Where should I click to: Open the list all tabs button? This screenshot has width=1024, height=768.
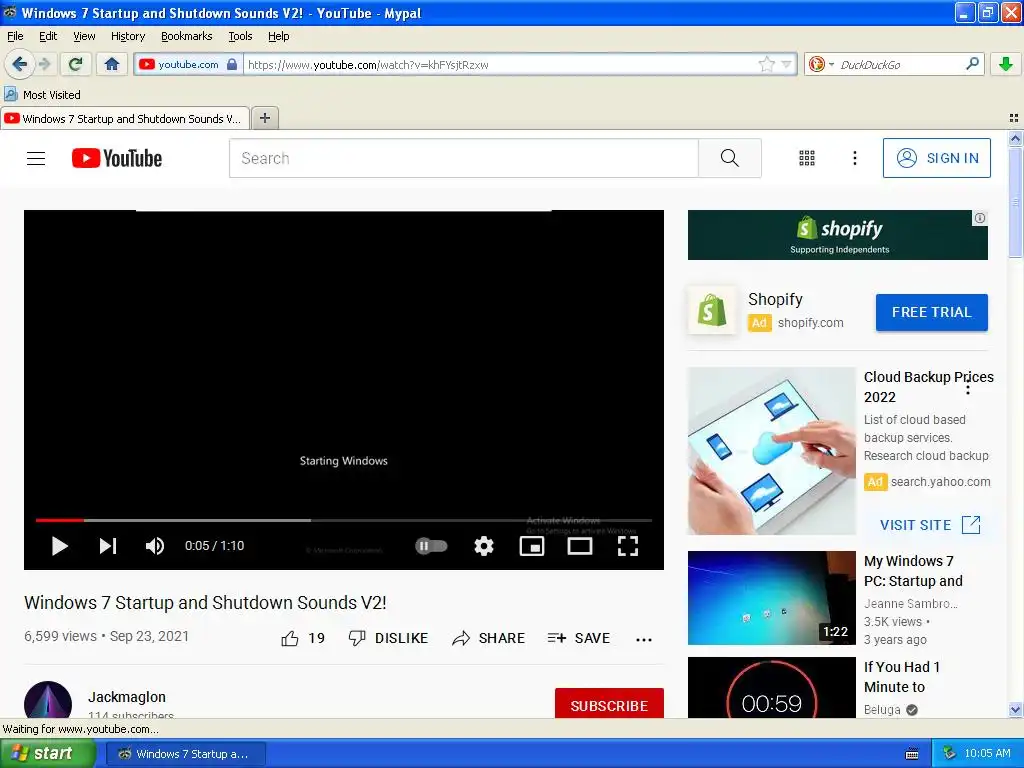coord(1014,118)
